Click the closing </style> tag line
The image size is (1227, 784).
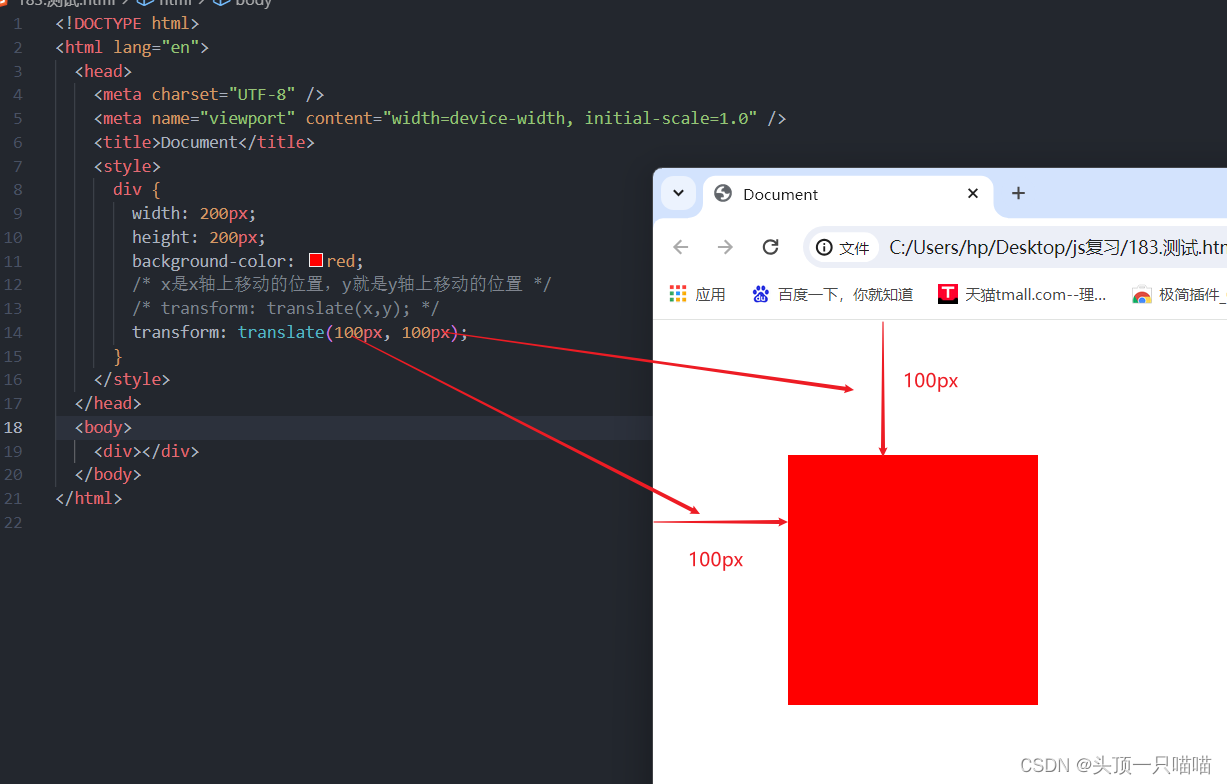pos(132,379)
